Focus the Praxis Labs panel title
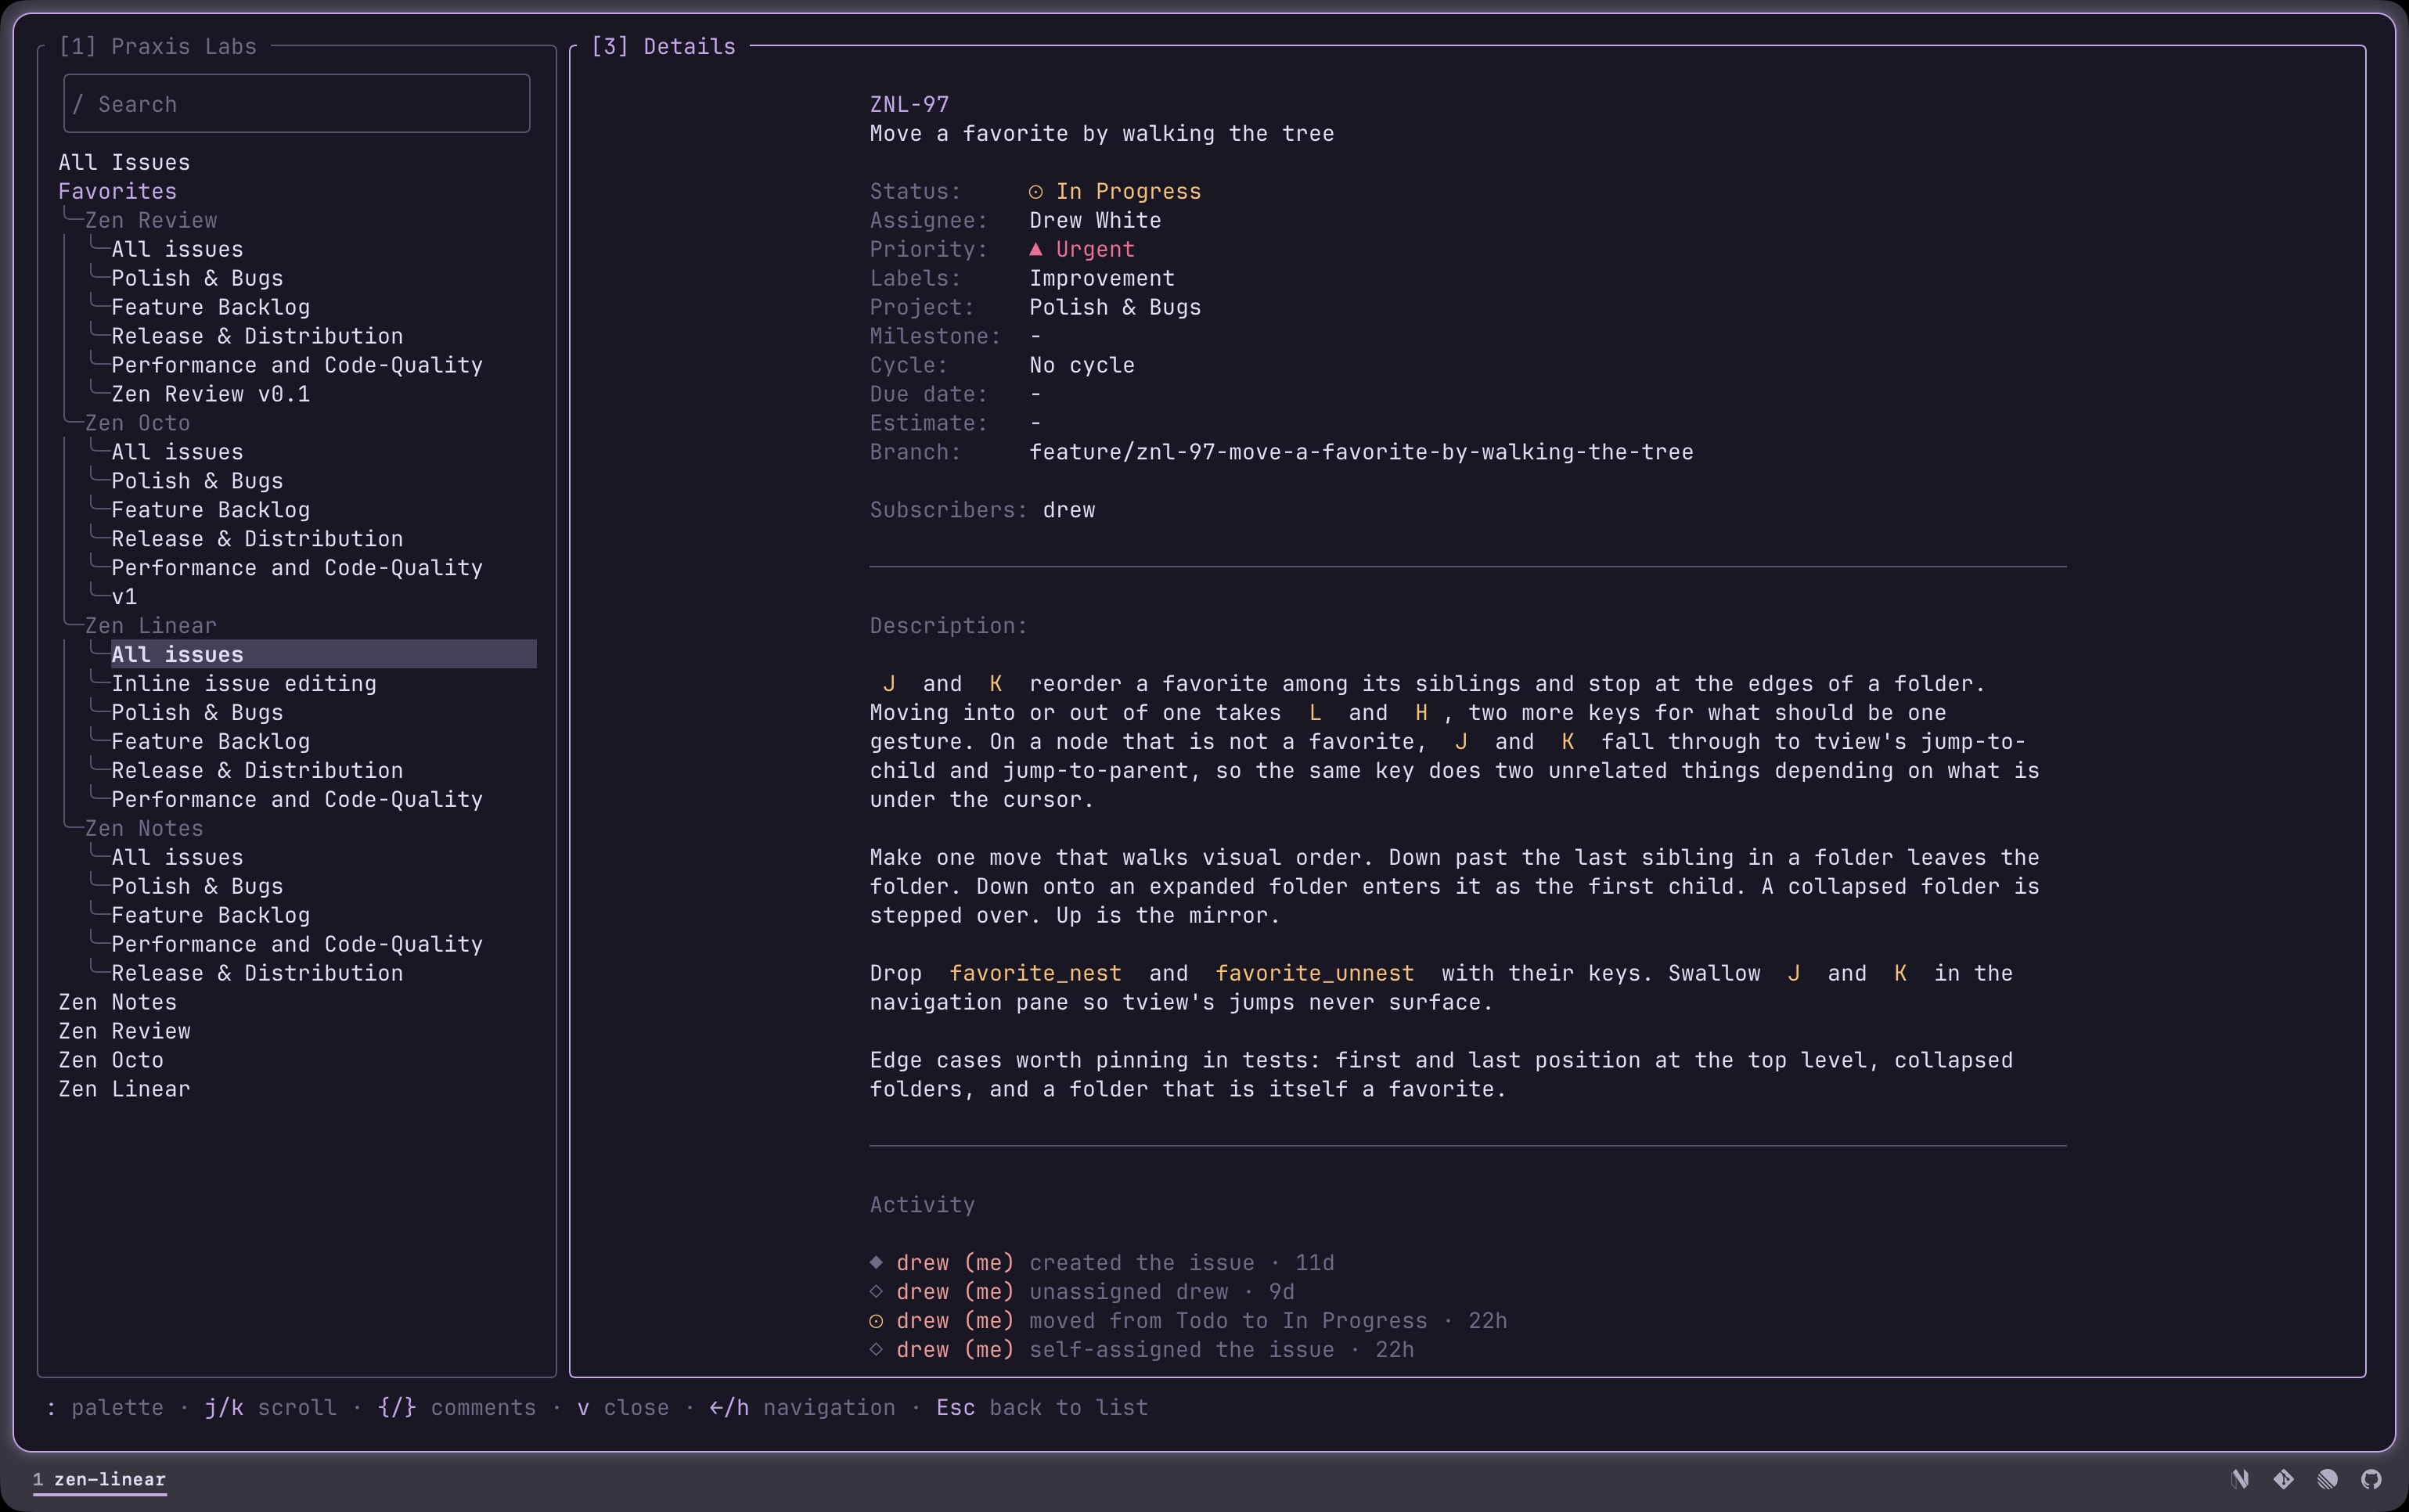2409x1512 pixels. point(157,46)
